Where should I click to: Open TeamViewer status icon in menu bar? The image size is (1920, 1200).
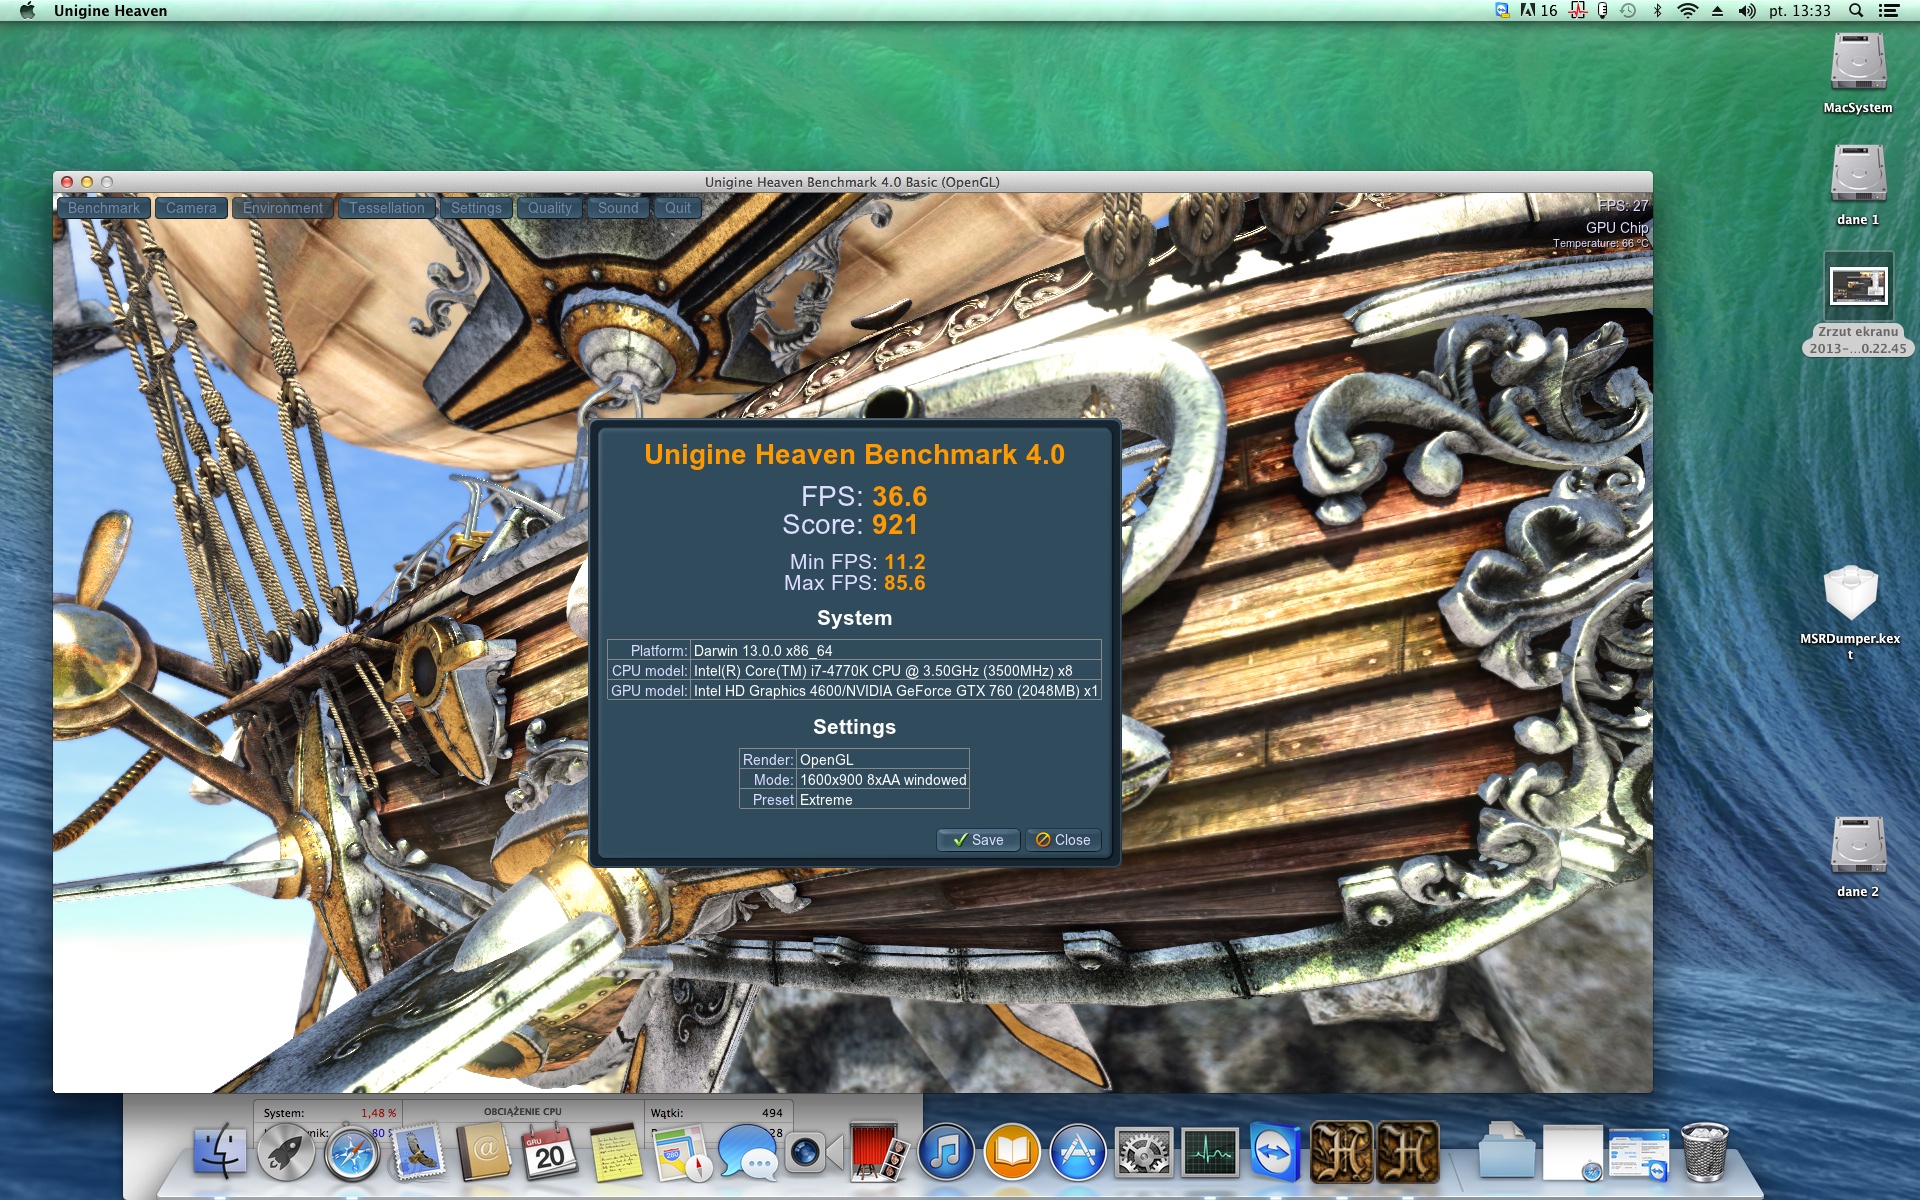coord(1502,11)
